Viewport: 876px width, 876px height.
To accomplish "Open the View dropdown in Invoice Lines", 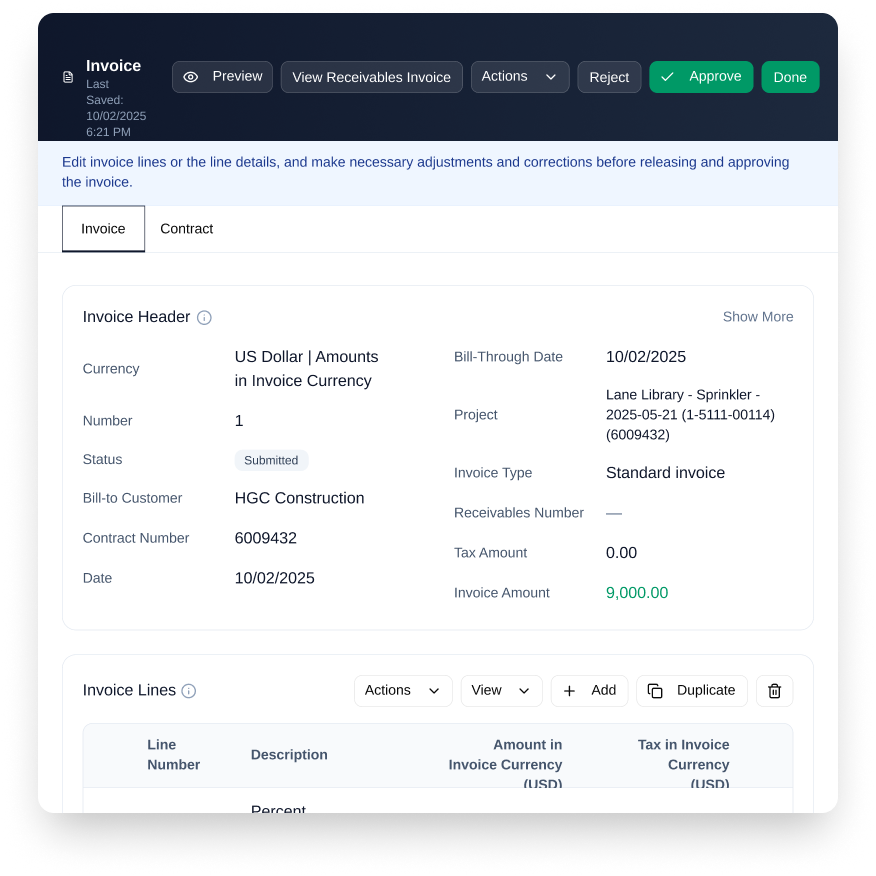I will (x=501, y=691).
